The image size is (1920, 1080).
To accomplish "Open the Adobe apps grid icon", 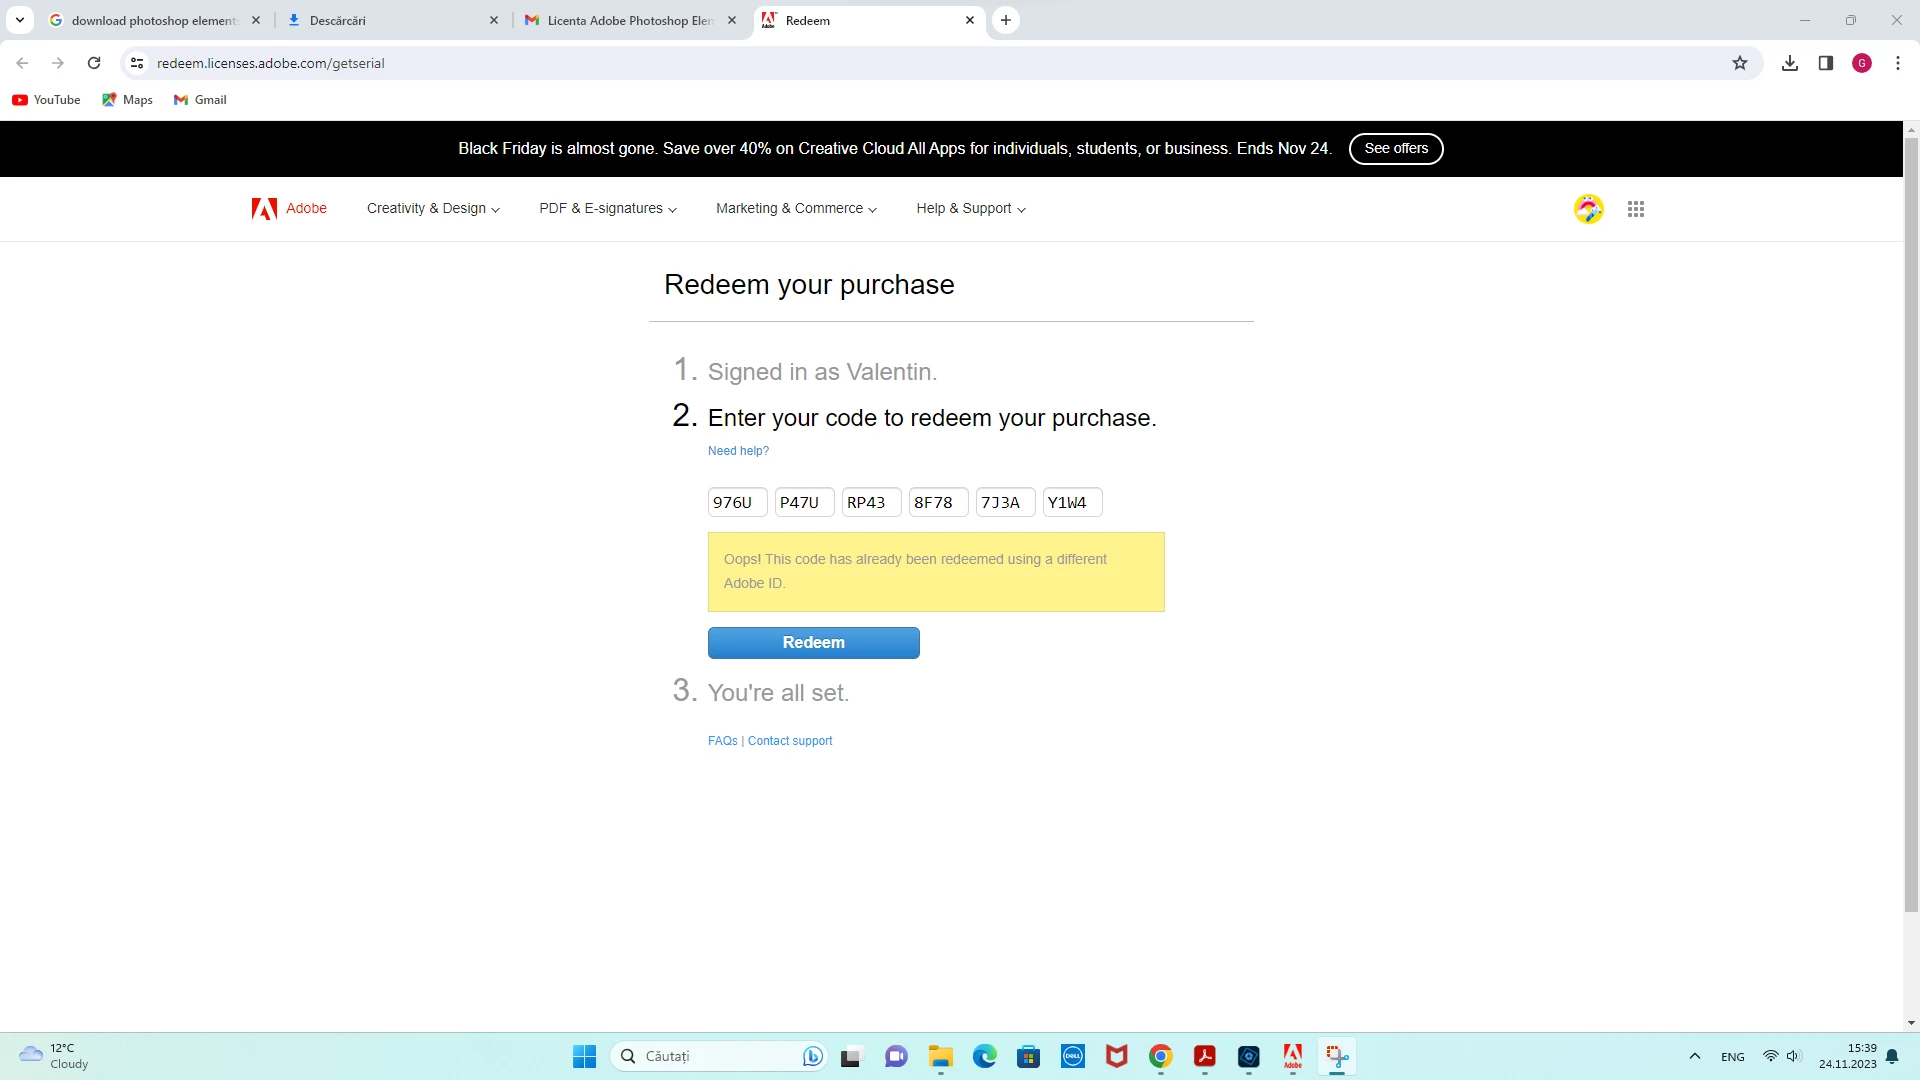I will (x=1636, y=209).
